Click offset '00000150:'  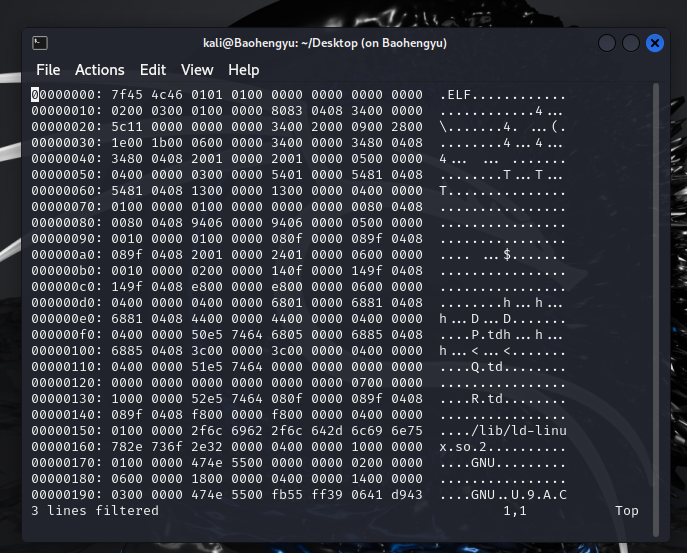(67, 430)
